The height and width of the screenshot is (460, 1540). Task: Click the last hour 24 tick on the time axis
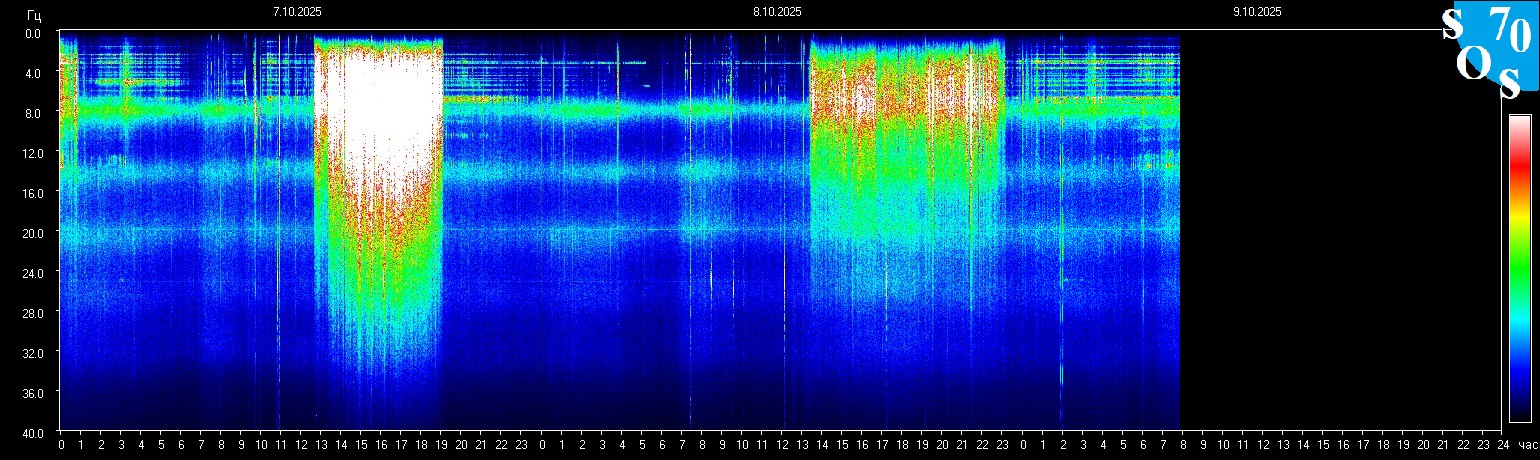1502,445
